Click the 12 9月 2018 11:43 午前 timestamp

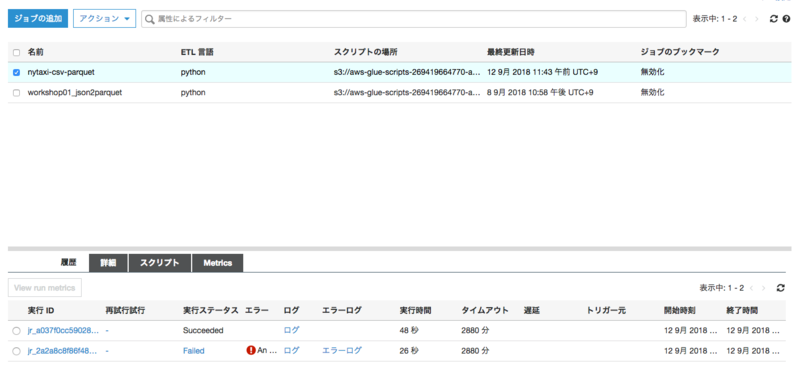click(542, 72)
